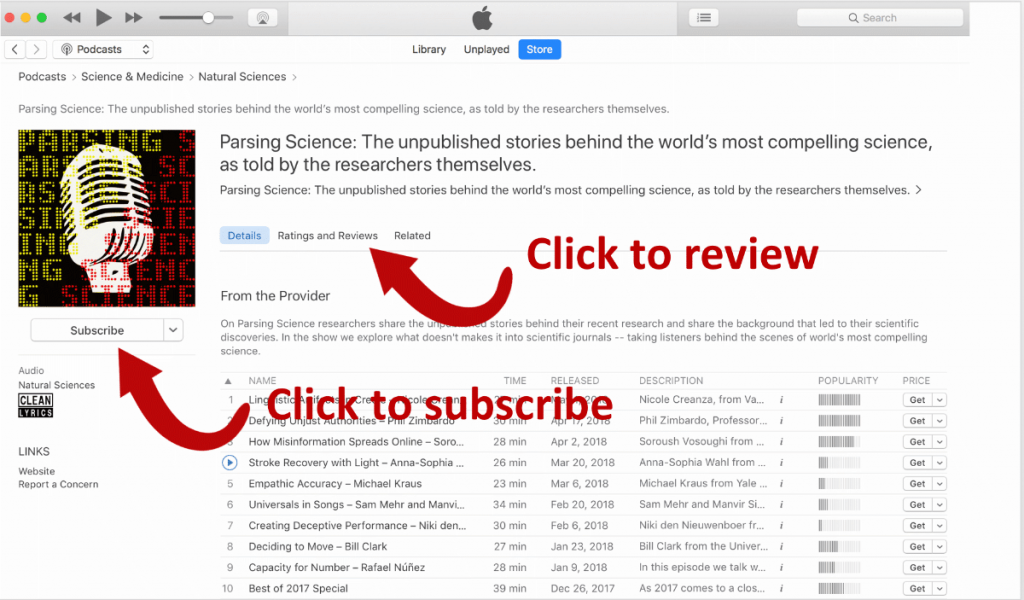Get the Best of 2017 Special episode
The height and width of the screenshot is (600, 1024).
click(917, 588)
